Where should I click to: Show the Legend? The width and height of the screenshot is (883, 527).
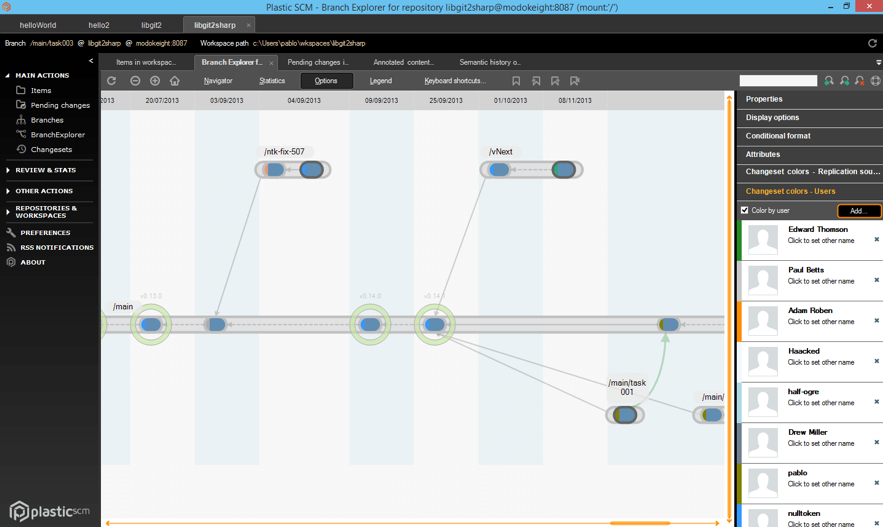(381, 81)
